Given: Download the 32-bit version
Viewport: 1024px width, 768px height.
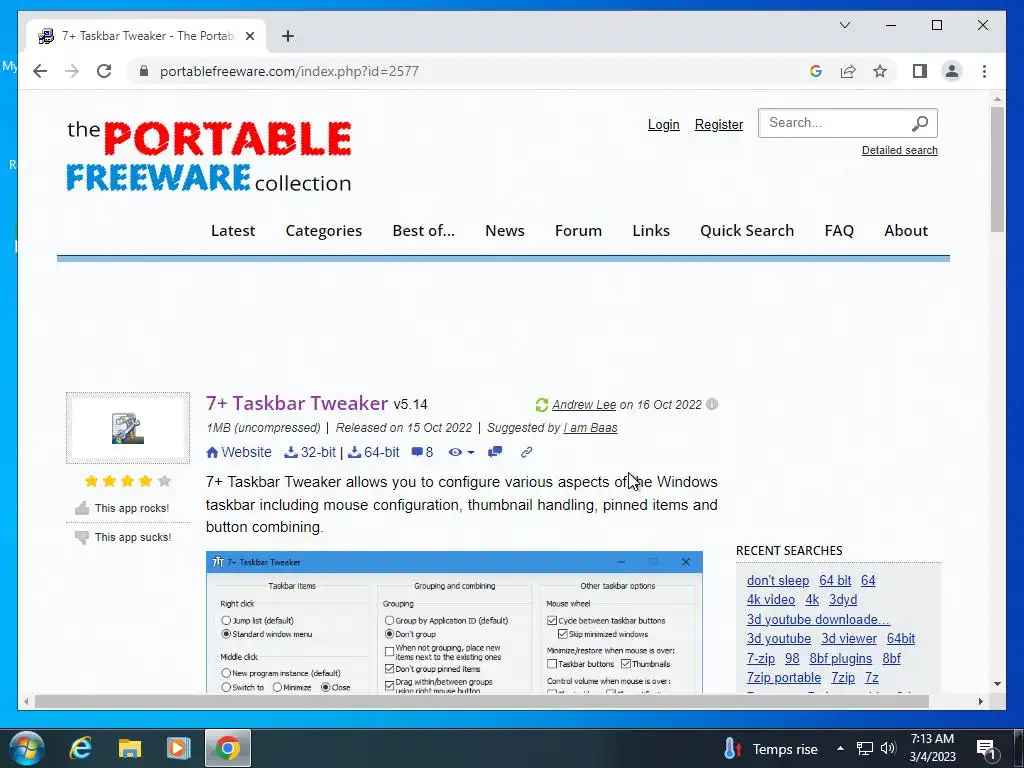Looking at the screenshot, I should tap(310, 452).
